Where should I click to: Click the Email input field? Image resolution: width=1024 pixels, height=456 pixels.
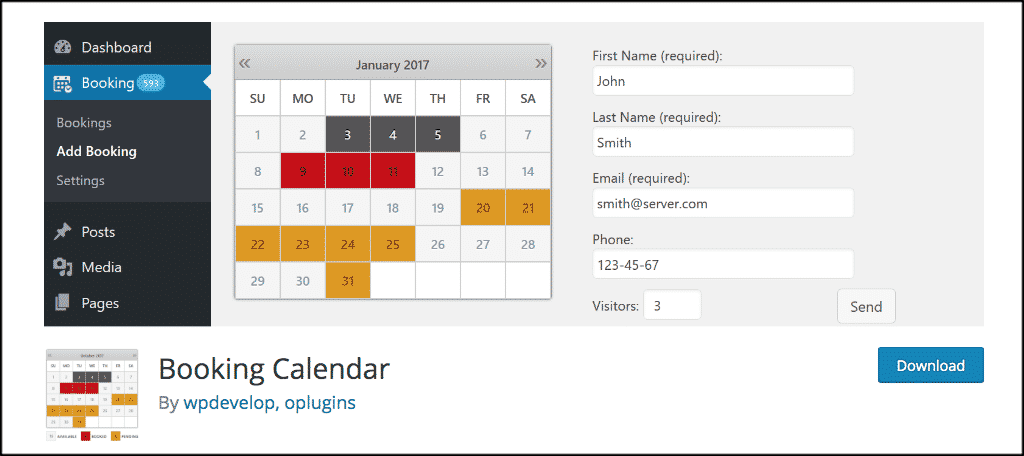722,203
